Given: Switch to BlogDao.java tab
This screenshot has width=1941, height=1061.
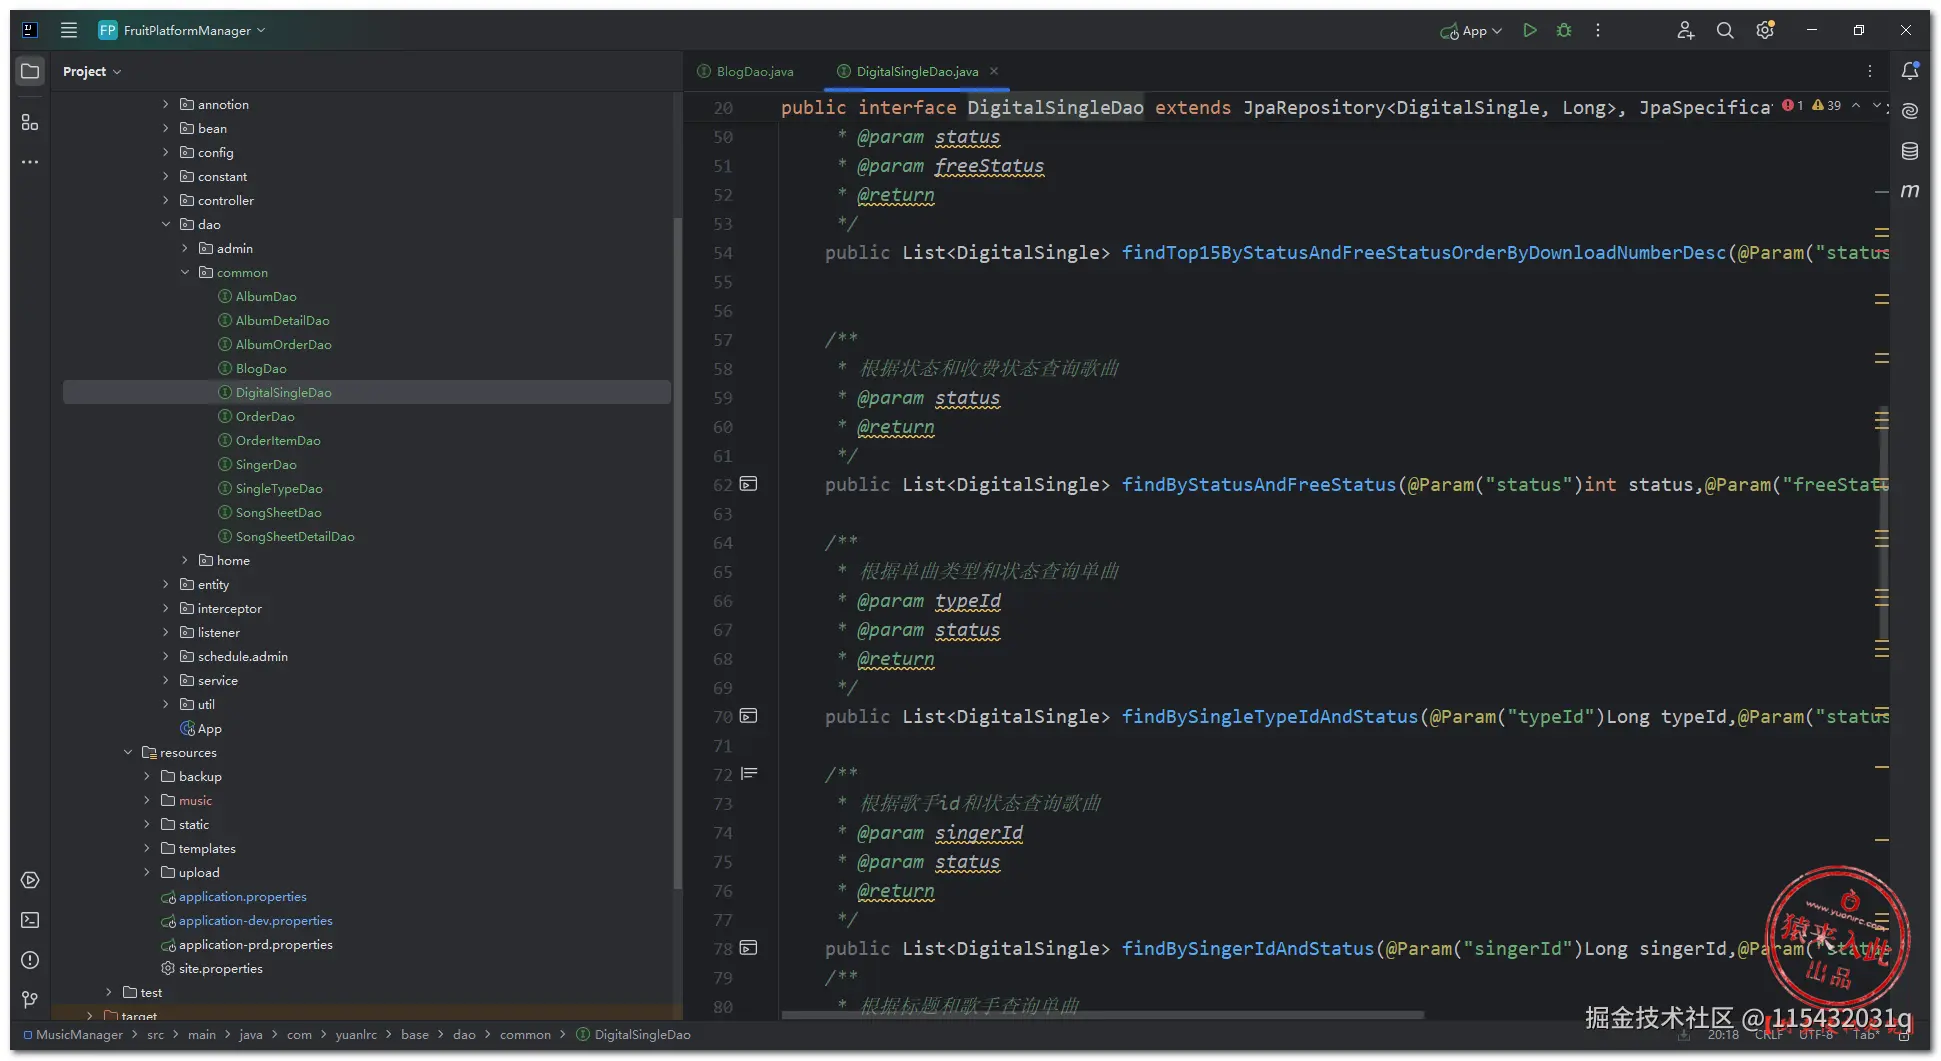Looking at the screenshot, I should [745, 72].
